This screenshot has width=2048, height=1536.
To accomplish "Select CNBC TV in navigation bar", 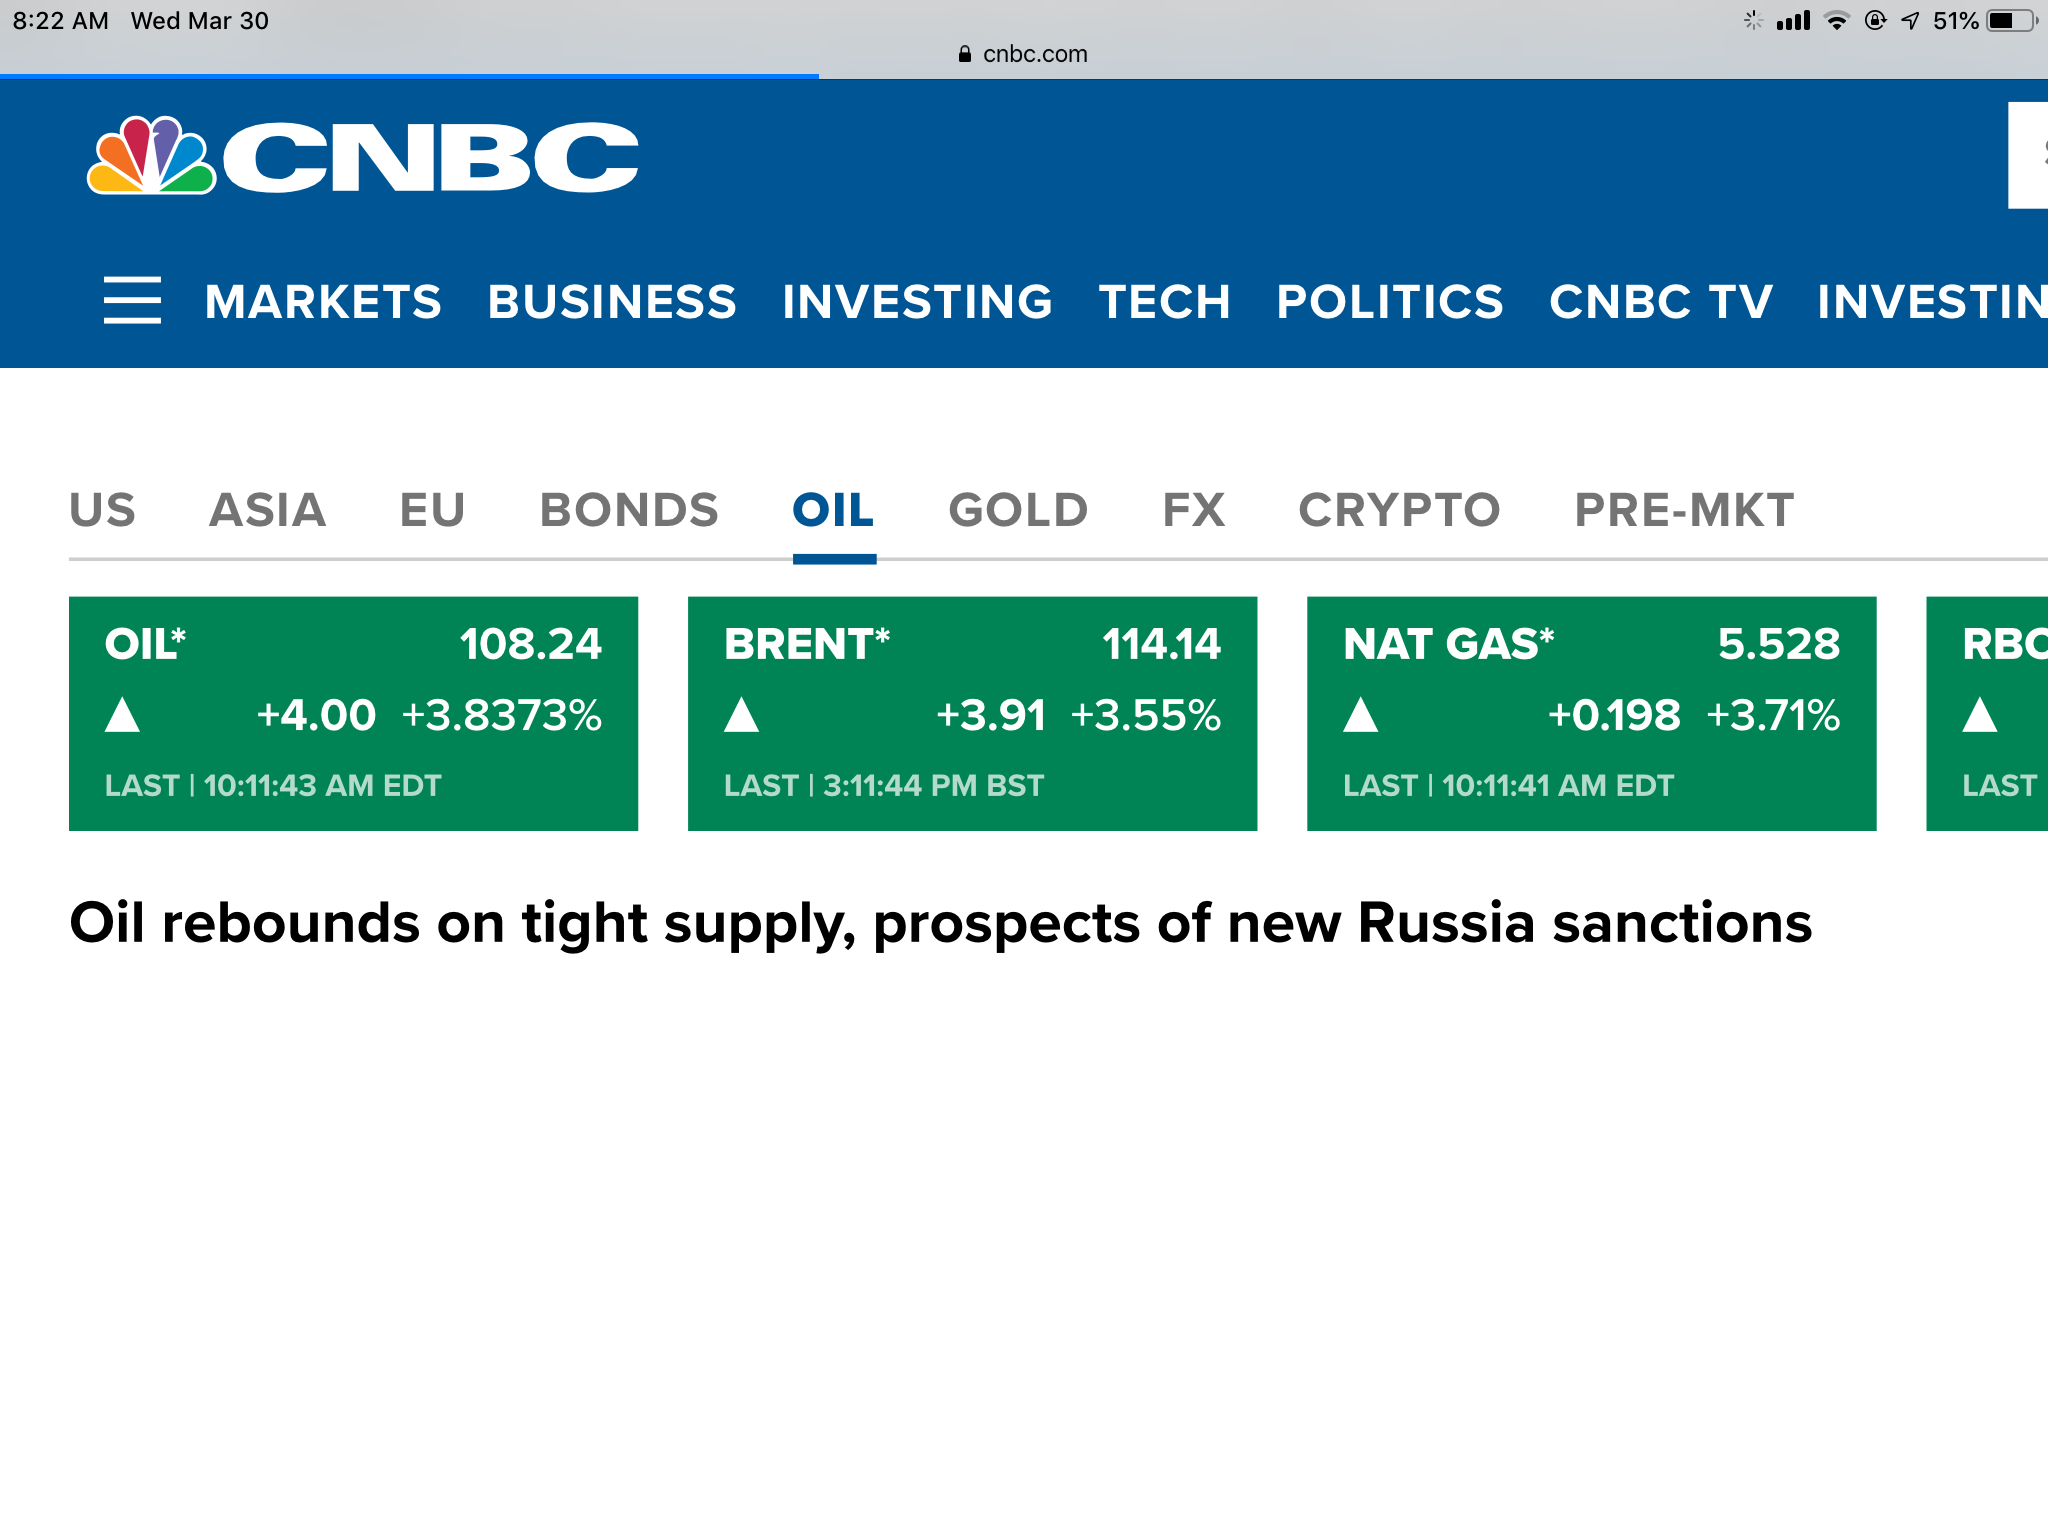I will point(1661,302).
